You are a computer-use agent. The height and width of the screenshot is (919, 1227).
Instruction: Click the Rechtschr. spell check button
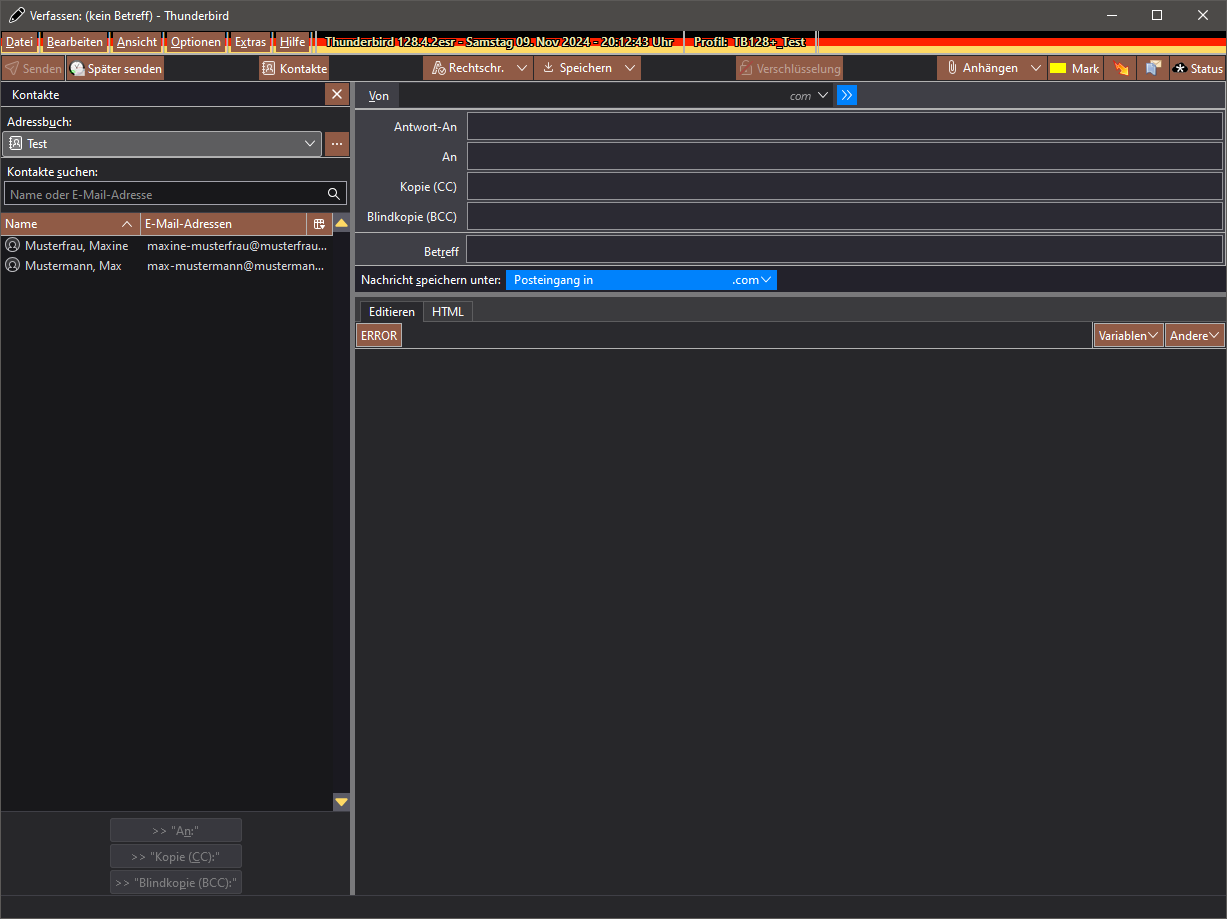(x=468, y=69)
